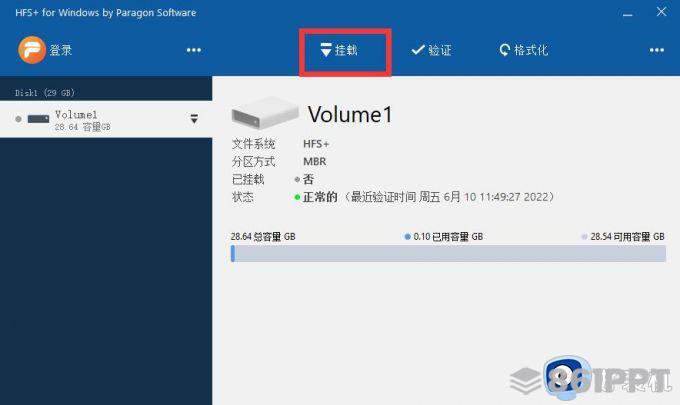Select the Disk1 (29 GB) header
The height and width of the screenshot is (405, 680).
[45, 93]
